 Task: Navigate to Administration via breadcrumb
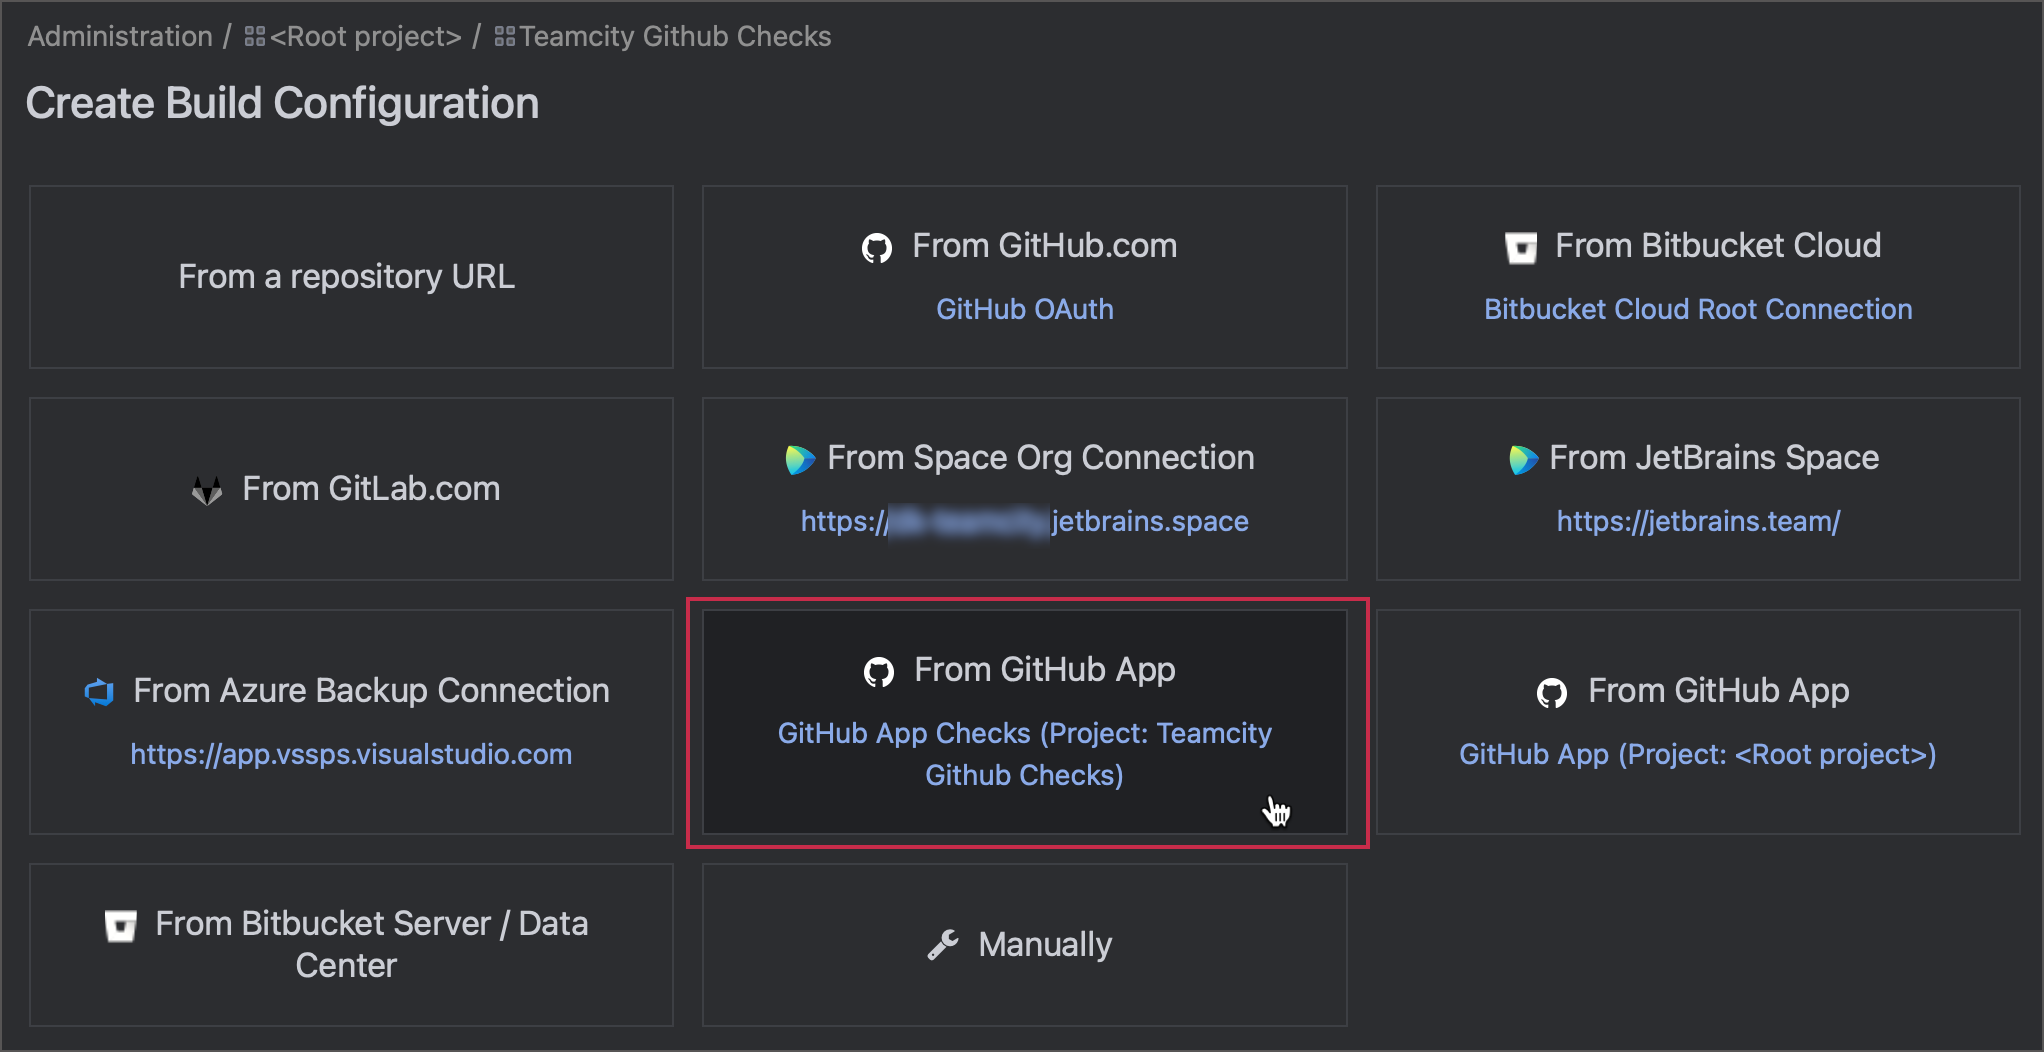coord(118,35)
